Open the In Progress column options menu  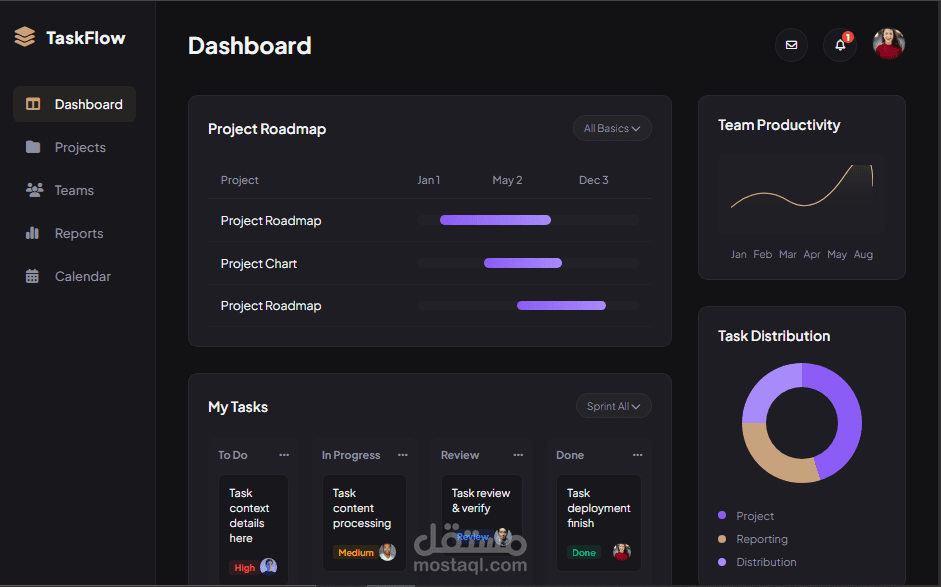(x=403, y=455)
